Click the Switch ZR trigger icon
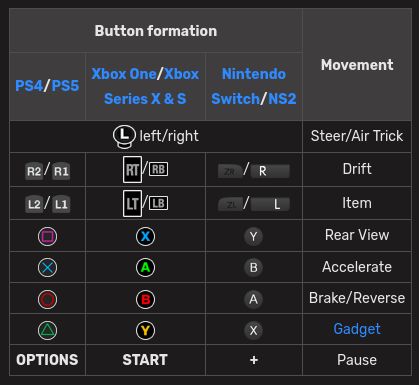419x385 pixels. (230, 171)
